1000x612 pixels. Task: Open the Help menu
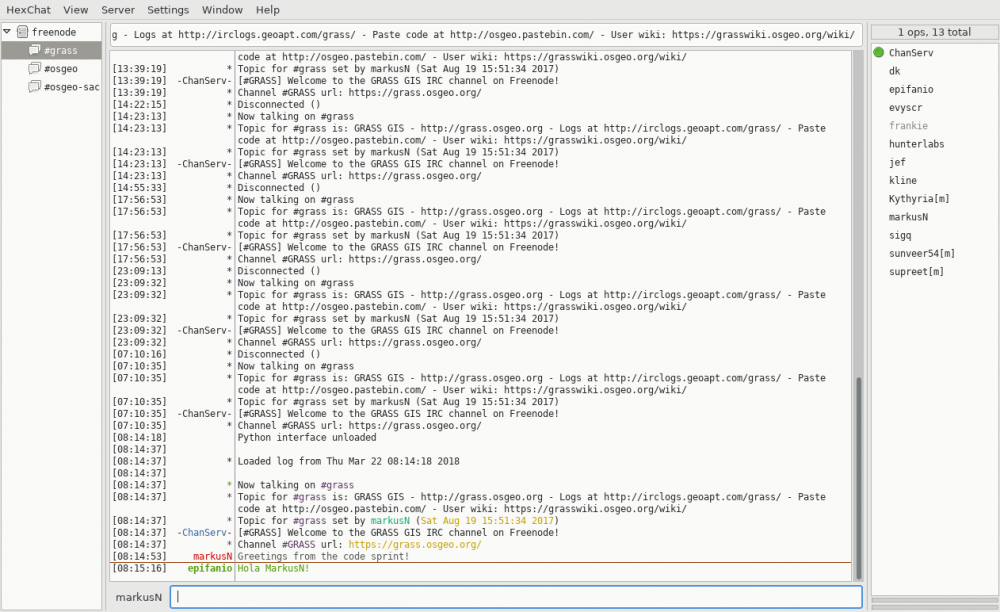click(268, 10)
